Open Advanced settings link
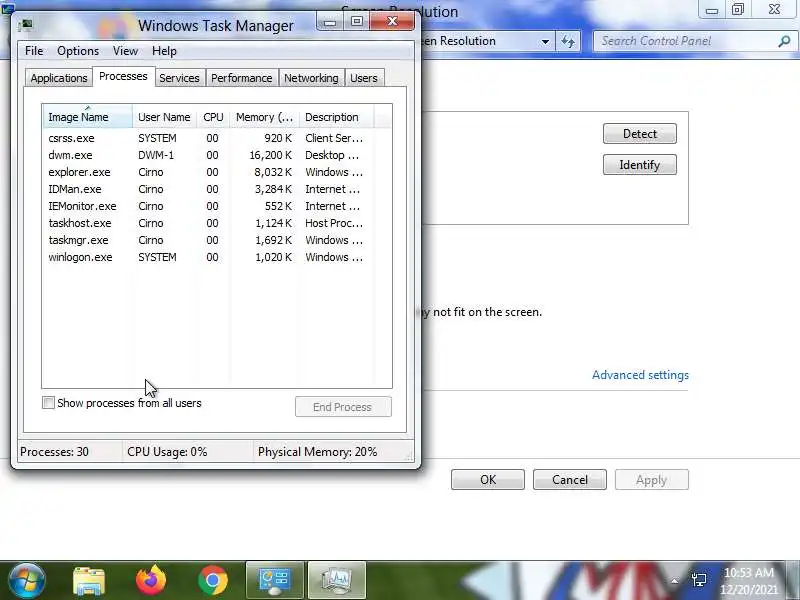Viewport: 800px width, 600px height. coord(640,375)
